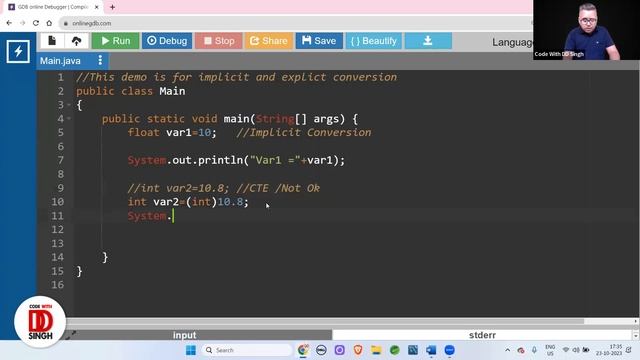This screenshot has height=360, width=640.
Task: Click 'System.' on line 11
Action: [150, 216]
